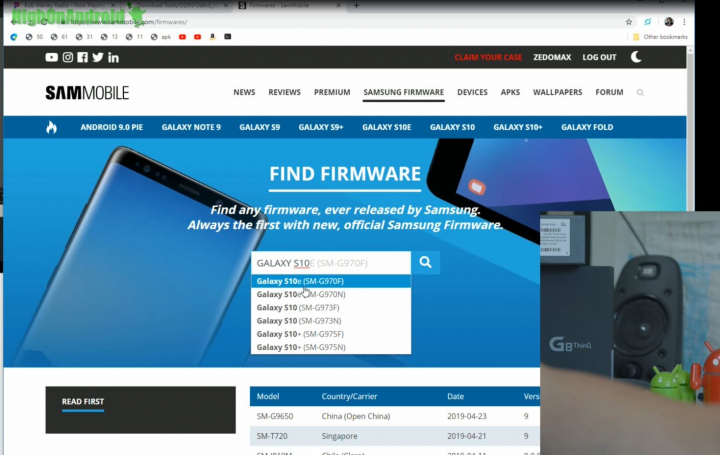Select Galaxy S10e (SM-G970F) suggestion

(x=331, y=281)
